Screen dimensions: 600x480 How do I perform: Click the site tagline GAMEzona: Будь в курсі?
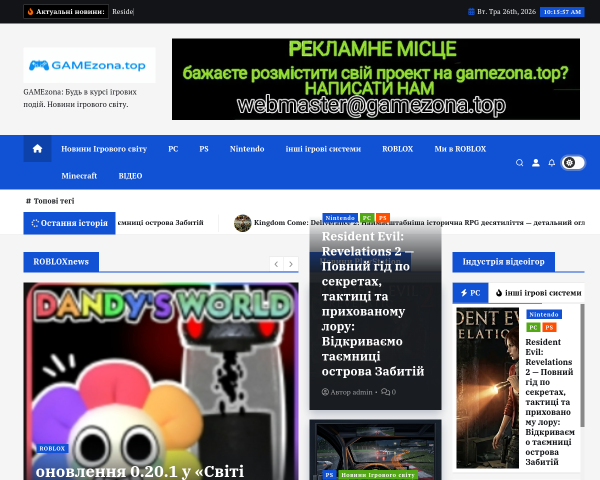click(80, 98)
